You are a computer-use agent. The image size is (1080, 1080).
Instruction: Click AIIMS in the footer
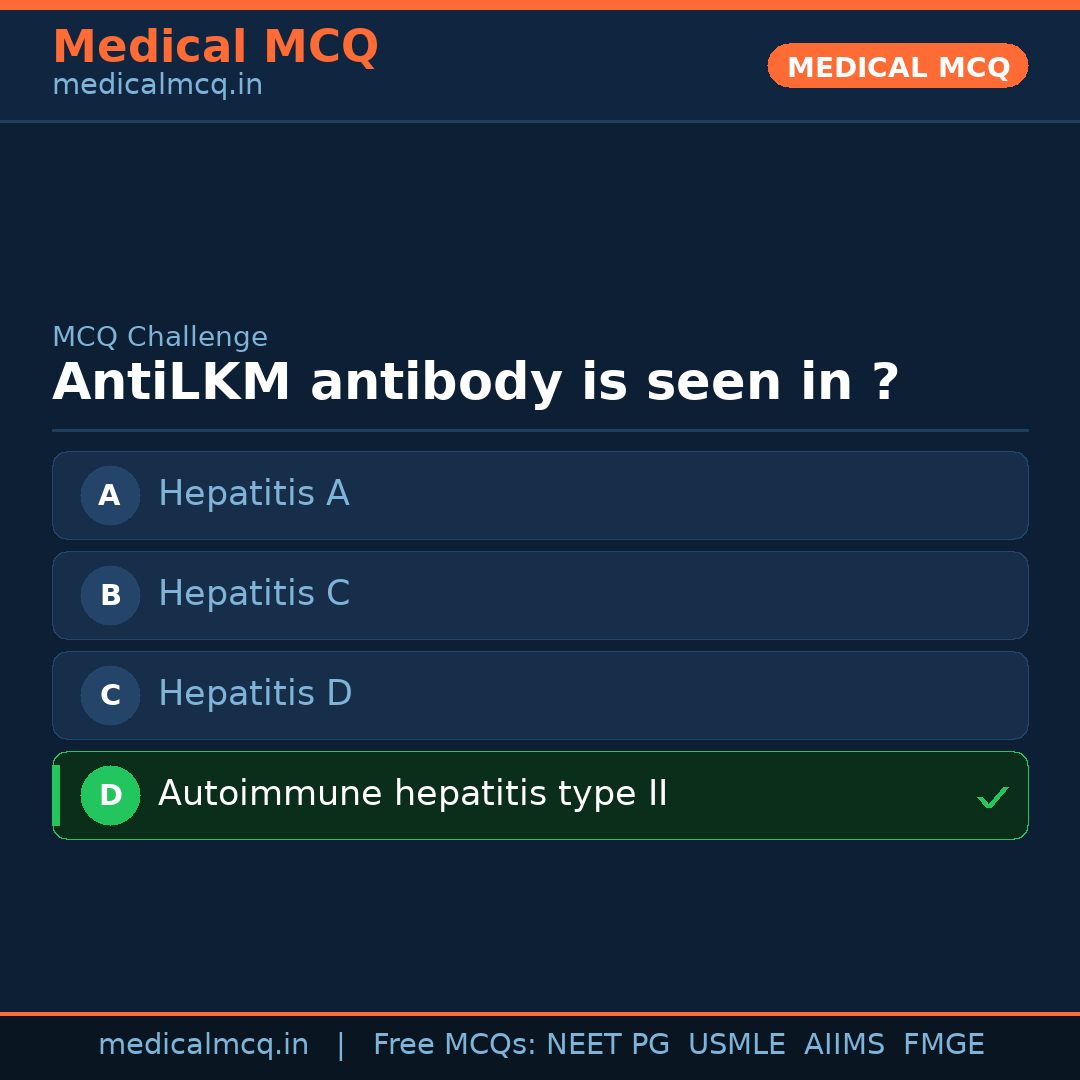click(x=844, y=1045)
